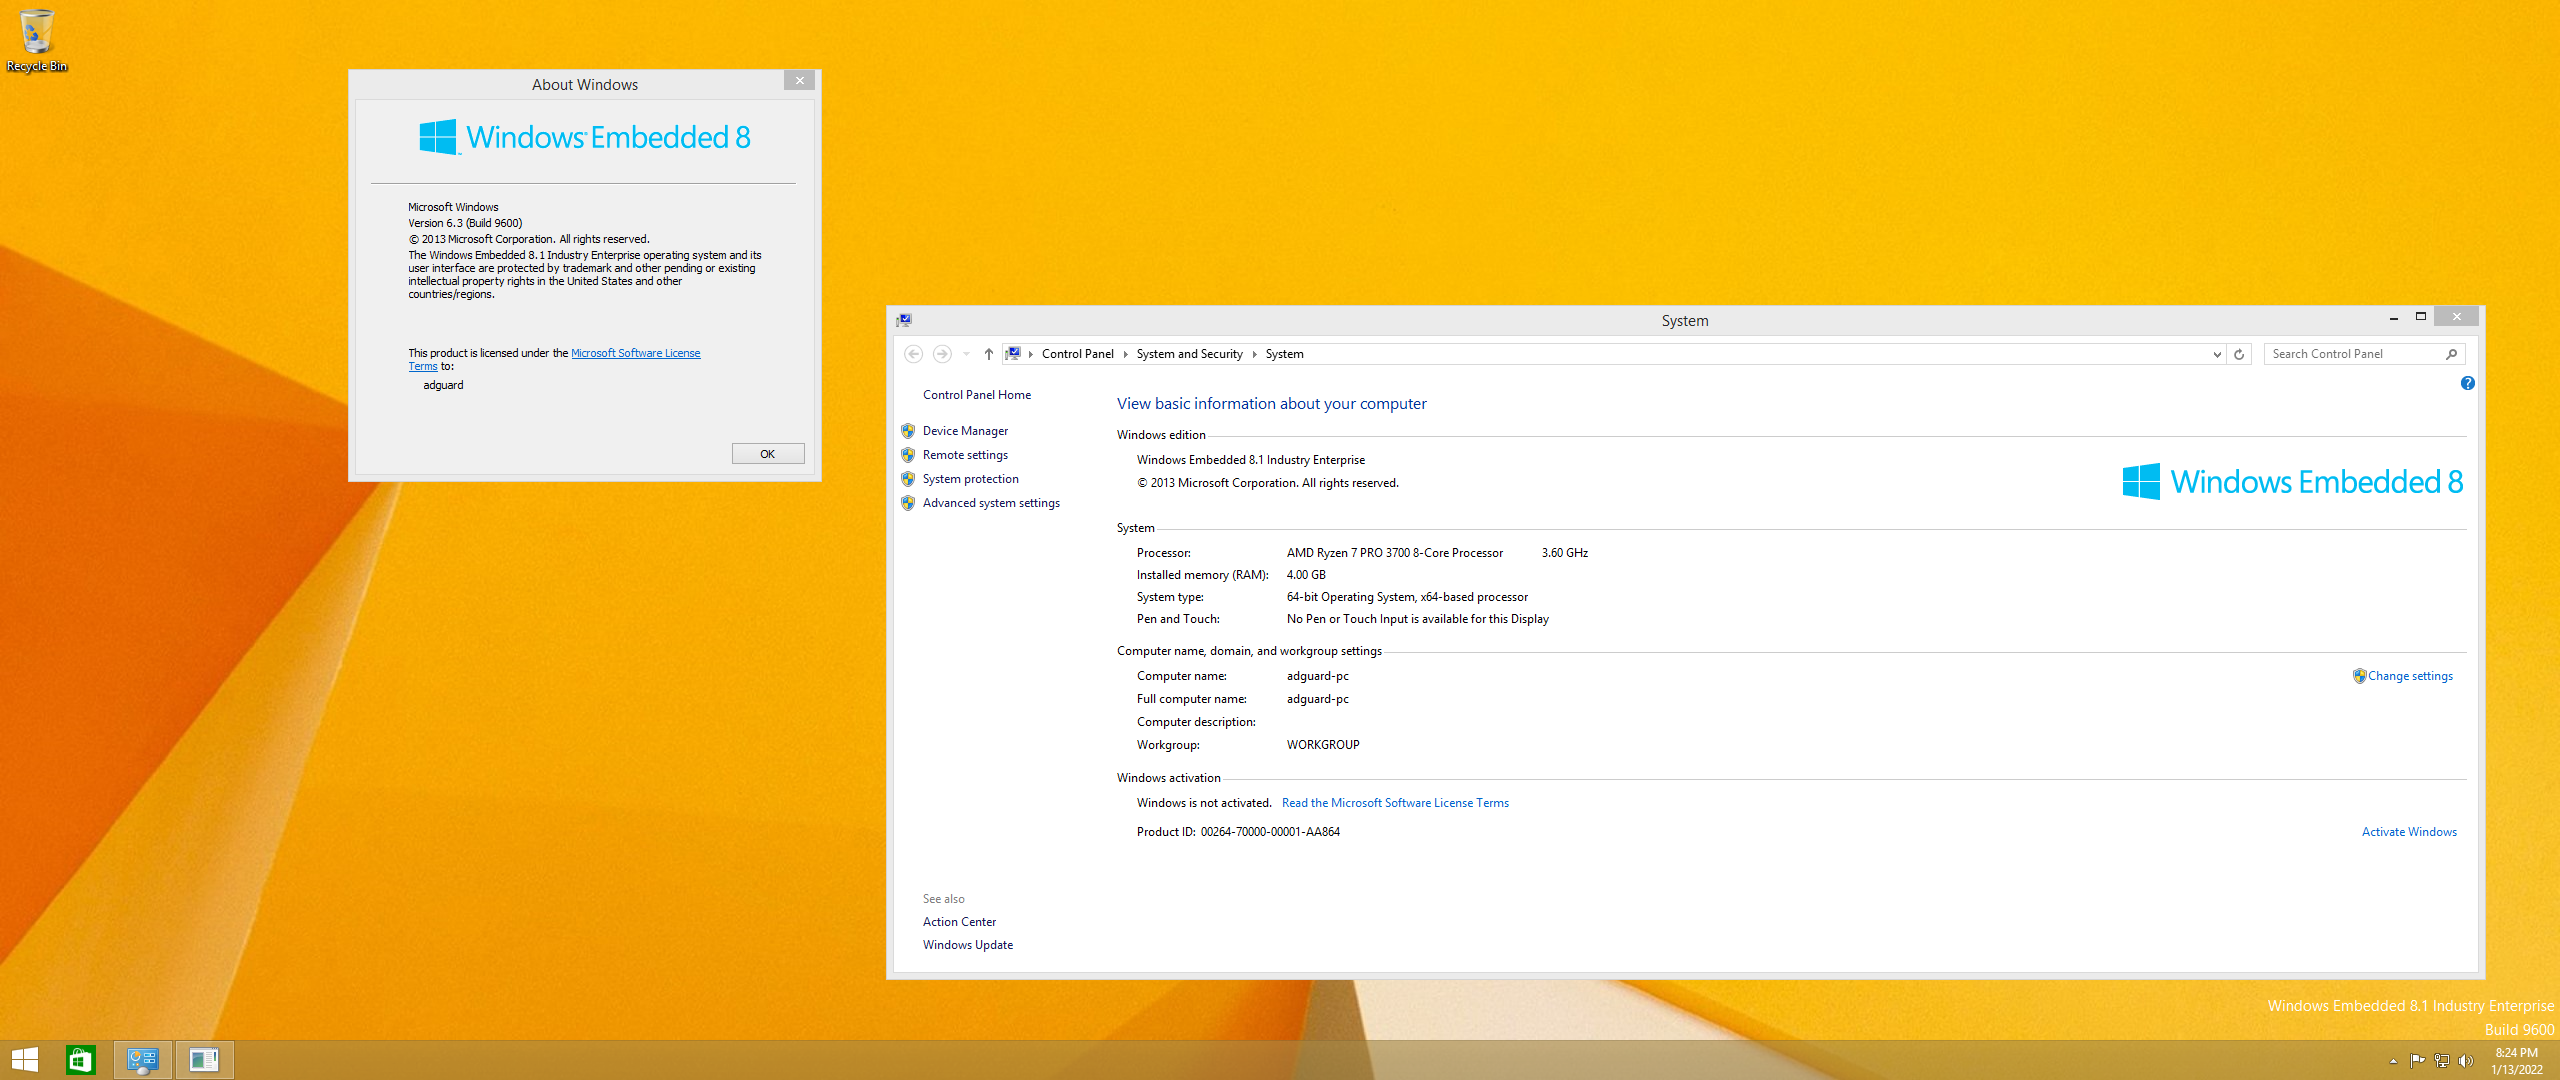Screen dimensions: 2560x1080
Task: Click the Forward arrow in the System window
Action: pyautogui.click(x=942, y=354)
